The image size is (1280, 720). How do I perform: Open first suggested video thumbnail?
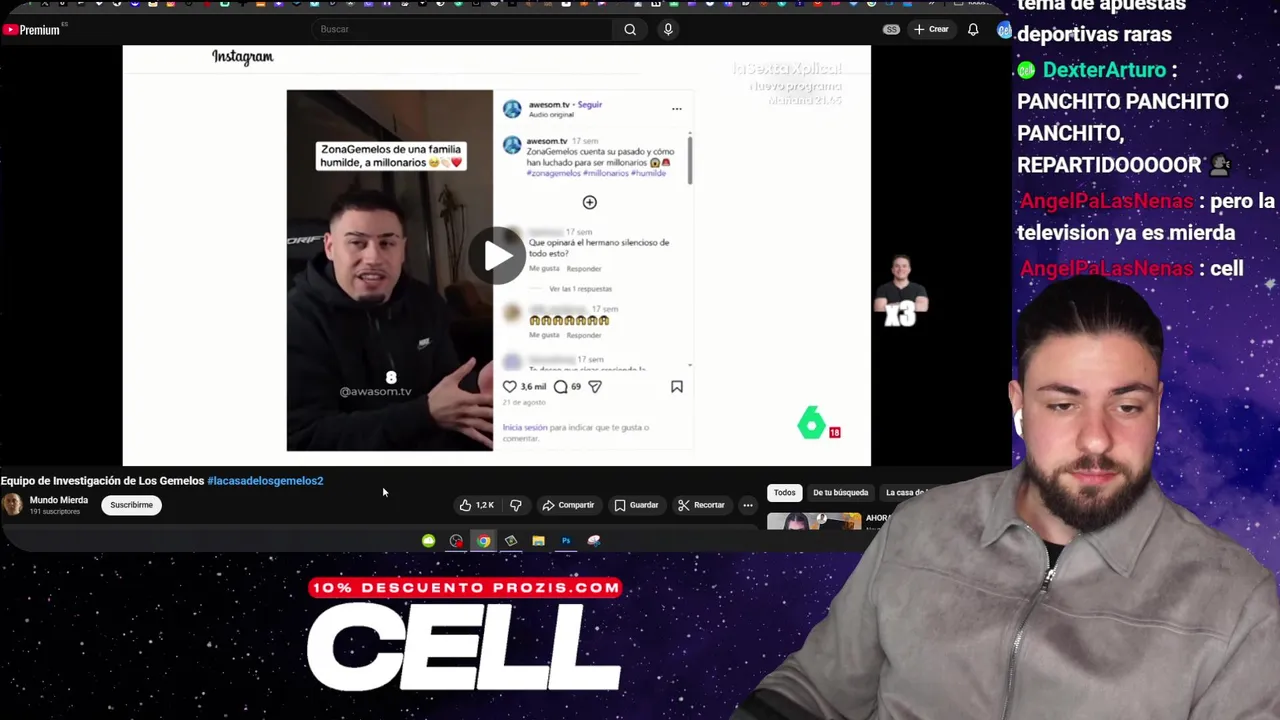pyautogui.click(x=814, y=521)
